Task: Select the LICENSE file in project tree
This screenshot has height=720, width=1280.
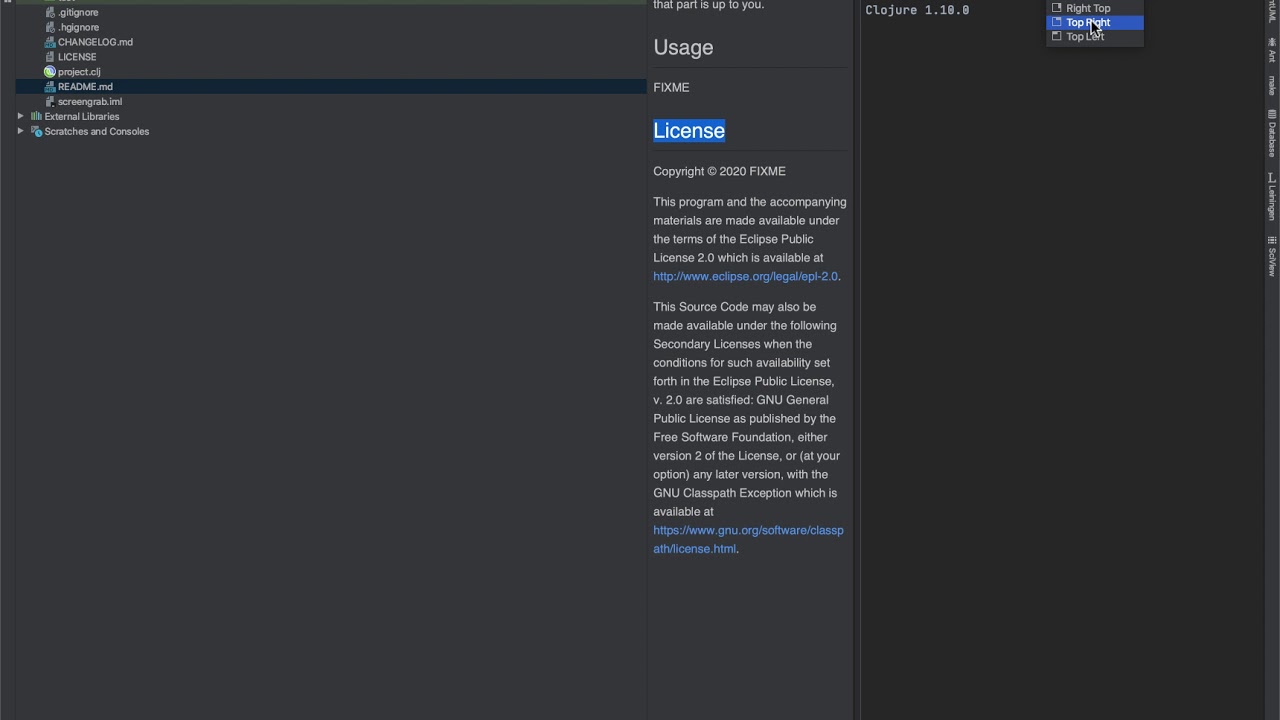Action: coord(77,57)
